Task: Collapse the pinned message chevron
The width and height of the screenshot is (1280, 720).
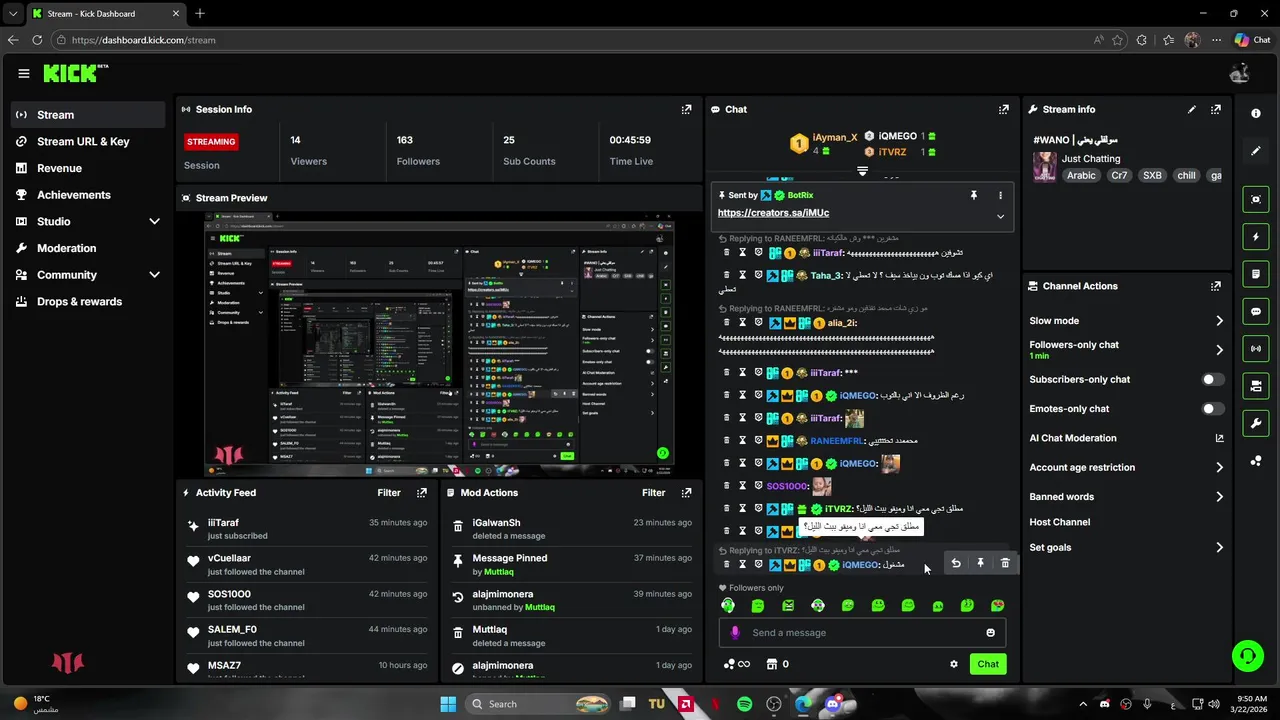Action: [1000, 216]
